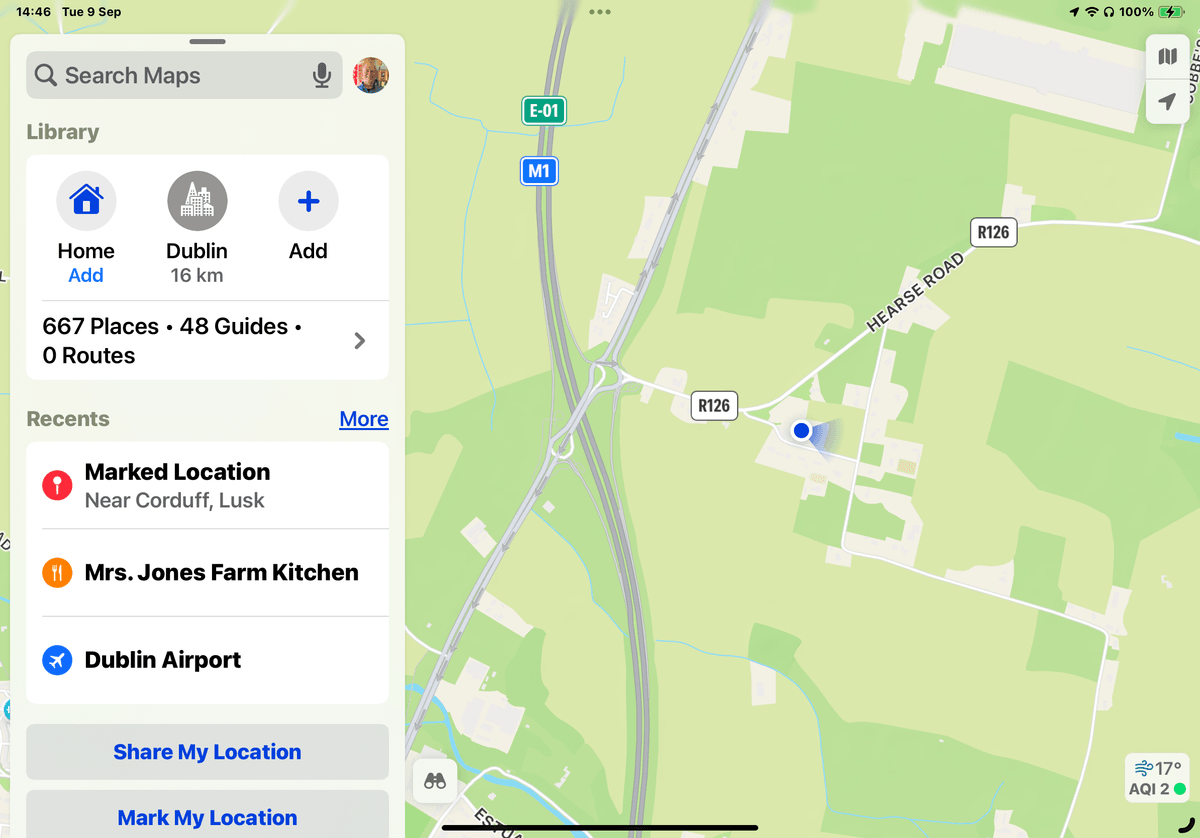Open the map mode chooser icon

(x=1167, y=57)
